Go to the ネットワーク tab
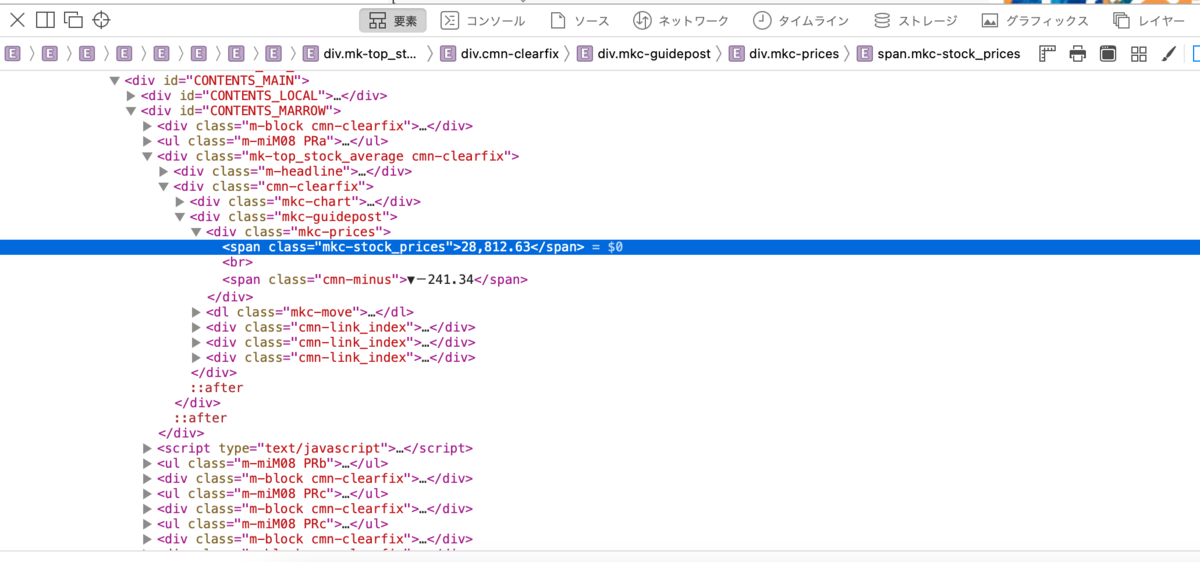This screenshot has width=1200, height=562. [680, 20]
